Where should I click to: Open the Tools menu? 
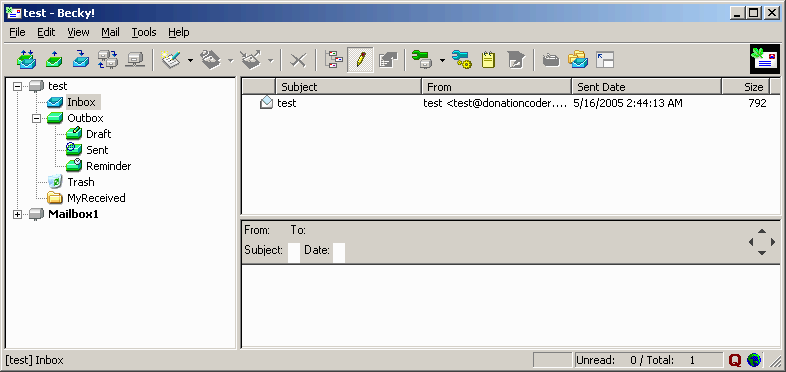point(144,32)
